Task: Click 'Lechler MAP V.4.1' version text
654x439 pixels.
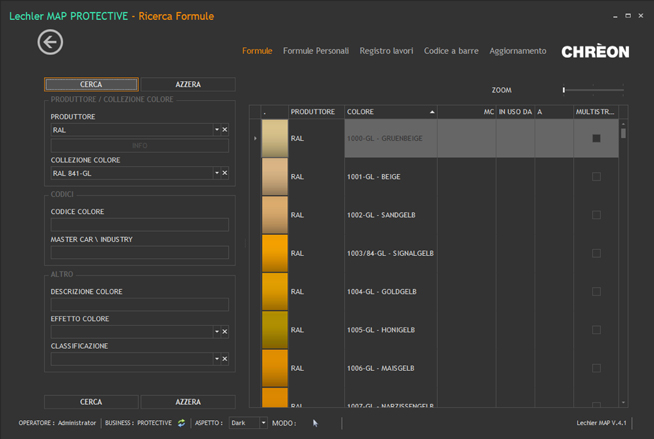Action: point(601,423)
